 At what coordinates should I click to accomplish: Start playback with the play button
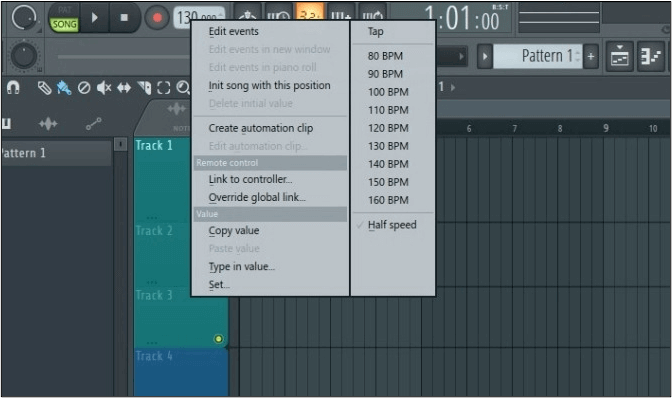[95, 18]
